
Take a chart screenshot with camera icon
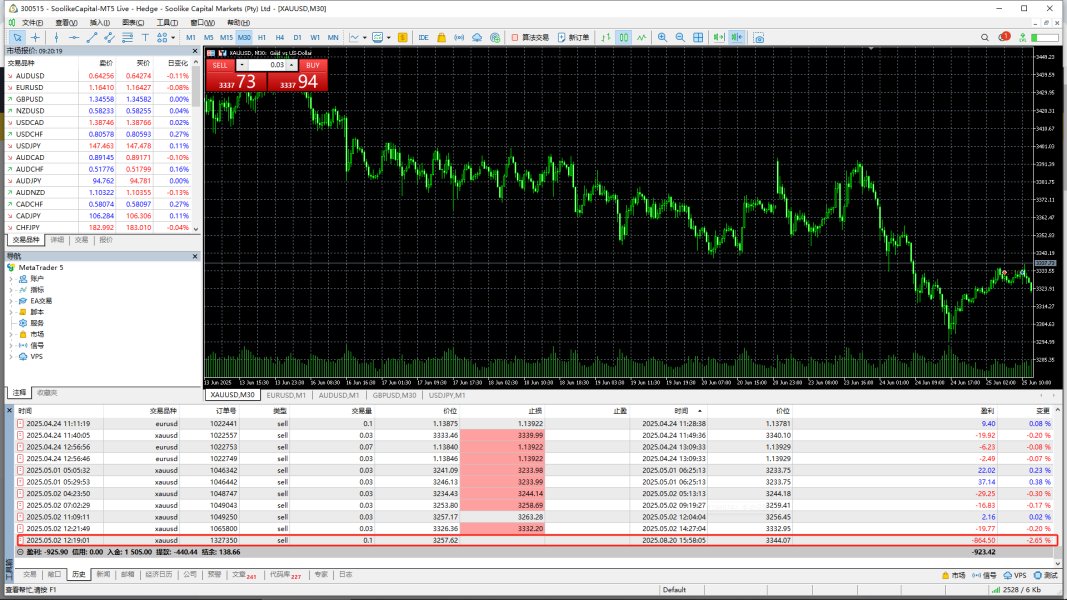pyautogui.click(x=759, y=37)
